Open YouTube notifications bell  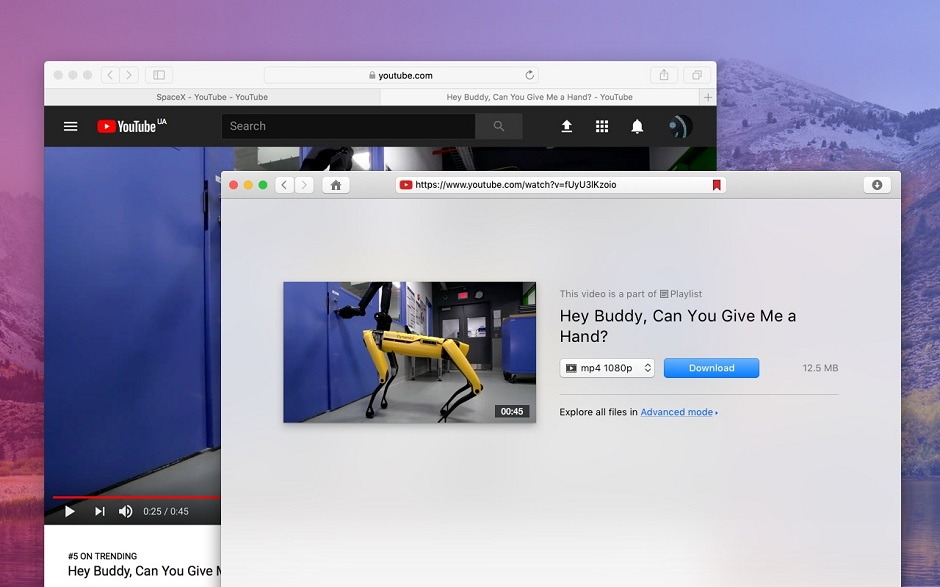click(637, 127)
